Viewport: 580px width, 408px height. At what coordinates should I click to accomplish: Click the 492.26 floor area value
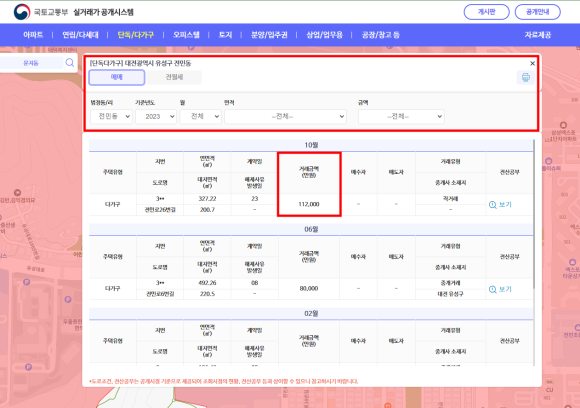click(207, 283)
